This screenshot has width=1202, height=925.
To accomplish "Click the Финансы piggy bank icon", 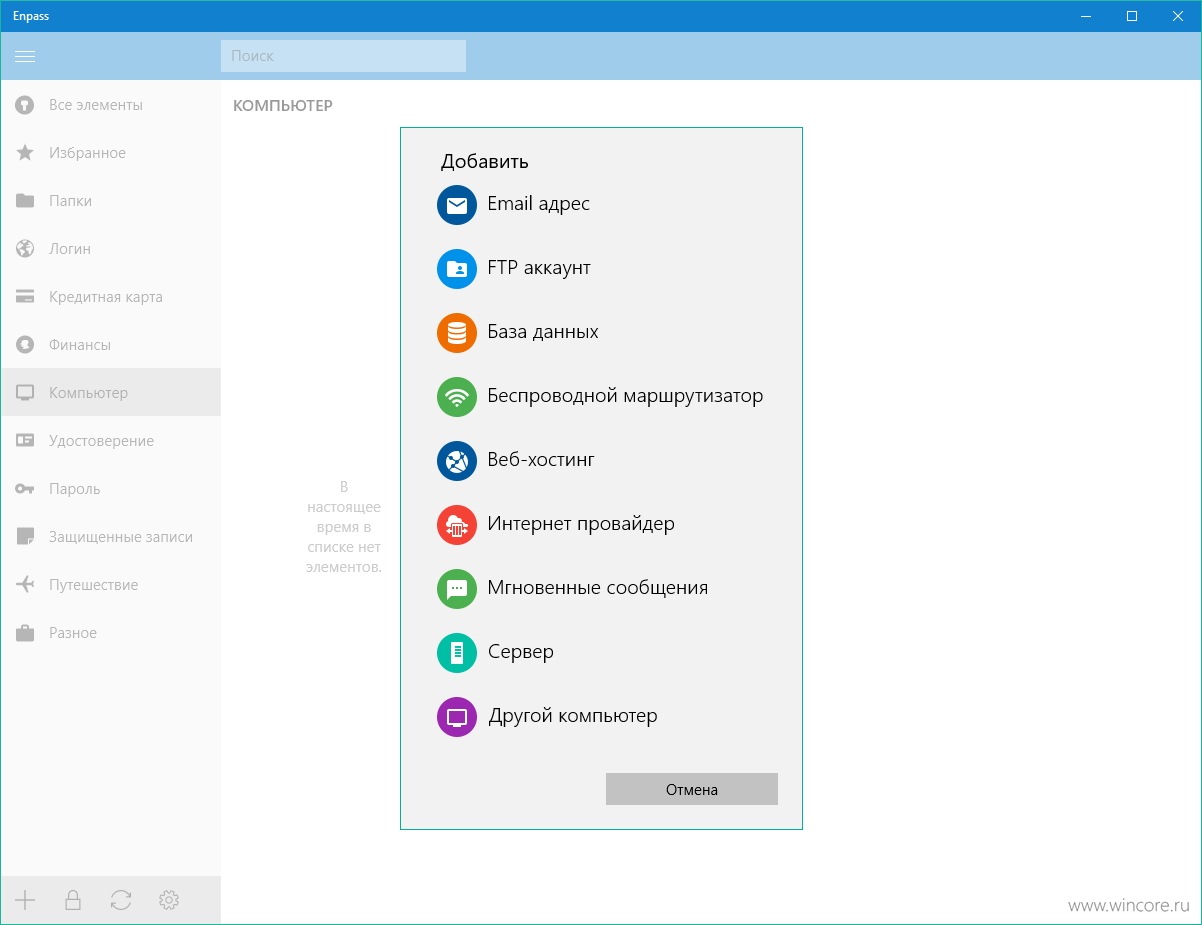I will click(25, 344).
